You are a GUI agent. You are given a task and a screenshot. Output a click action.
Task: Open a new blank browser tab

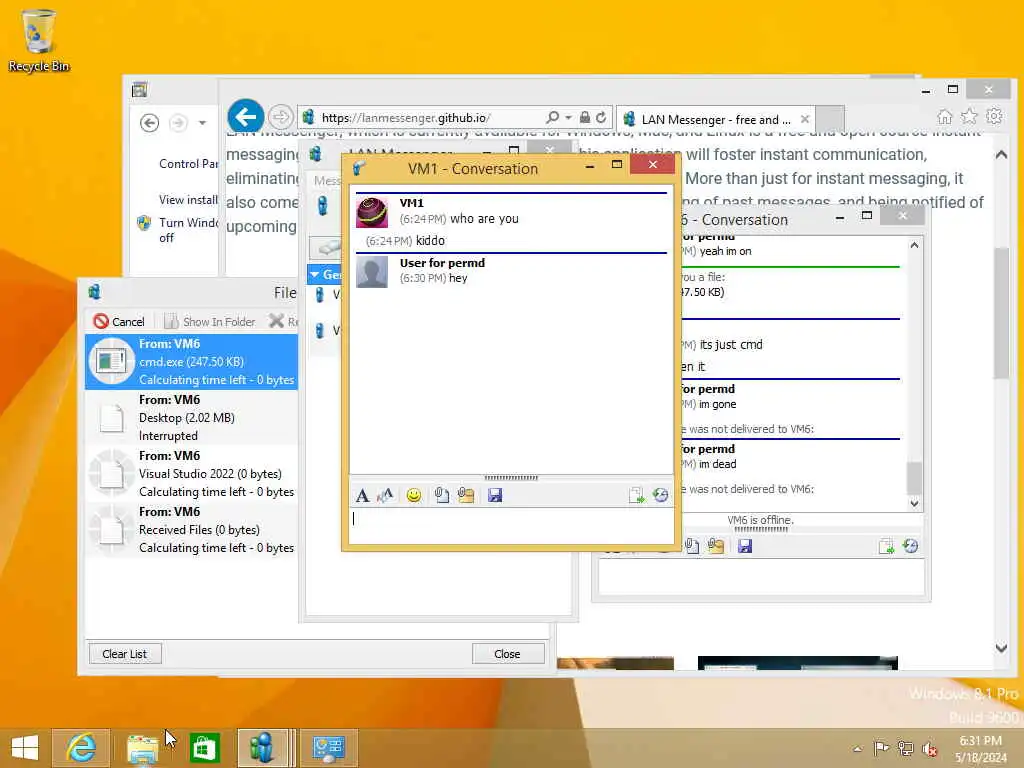(x=830, y=120)
